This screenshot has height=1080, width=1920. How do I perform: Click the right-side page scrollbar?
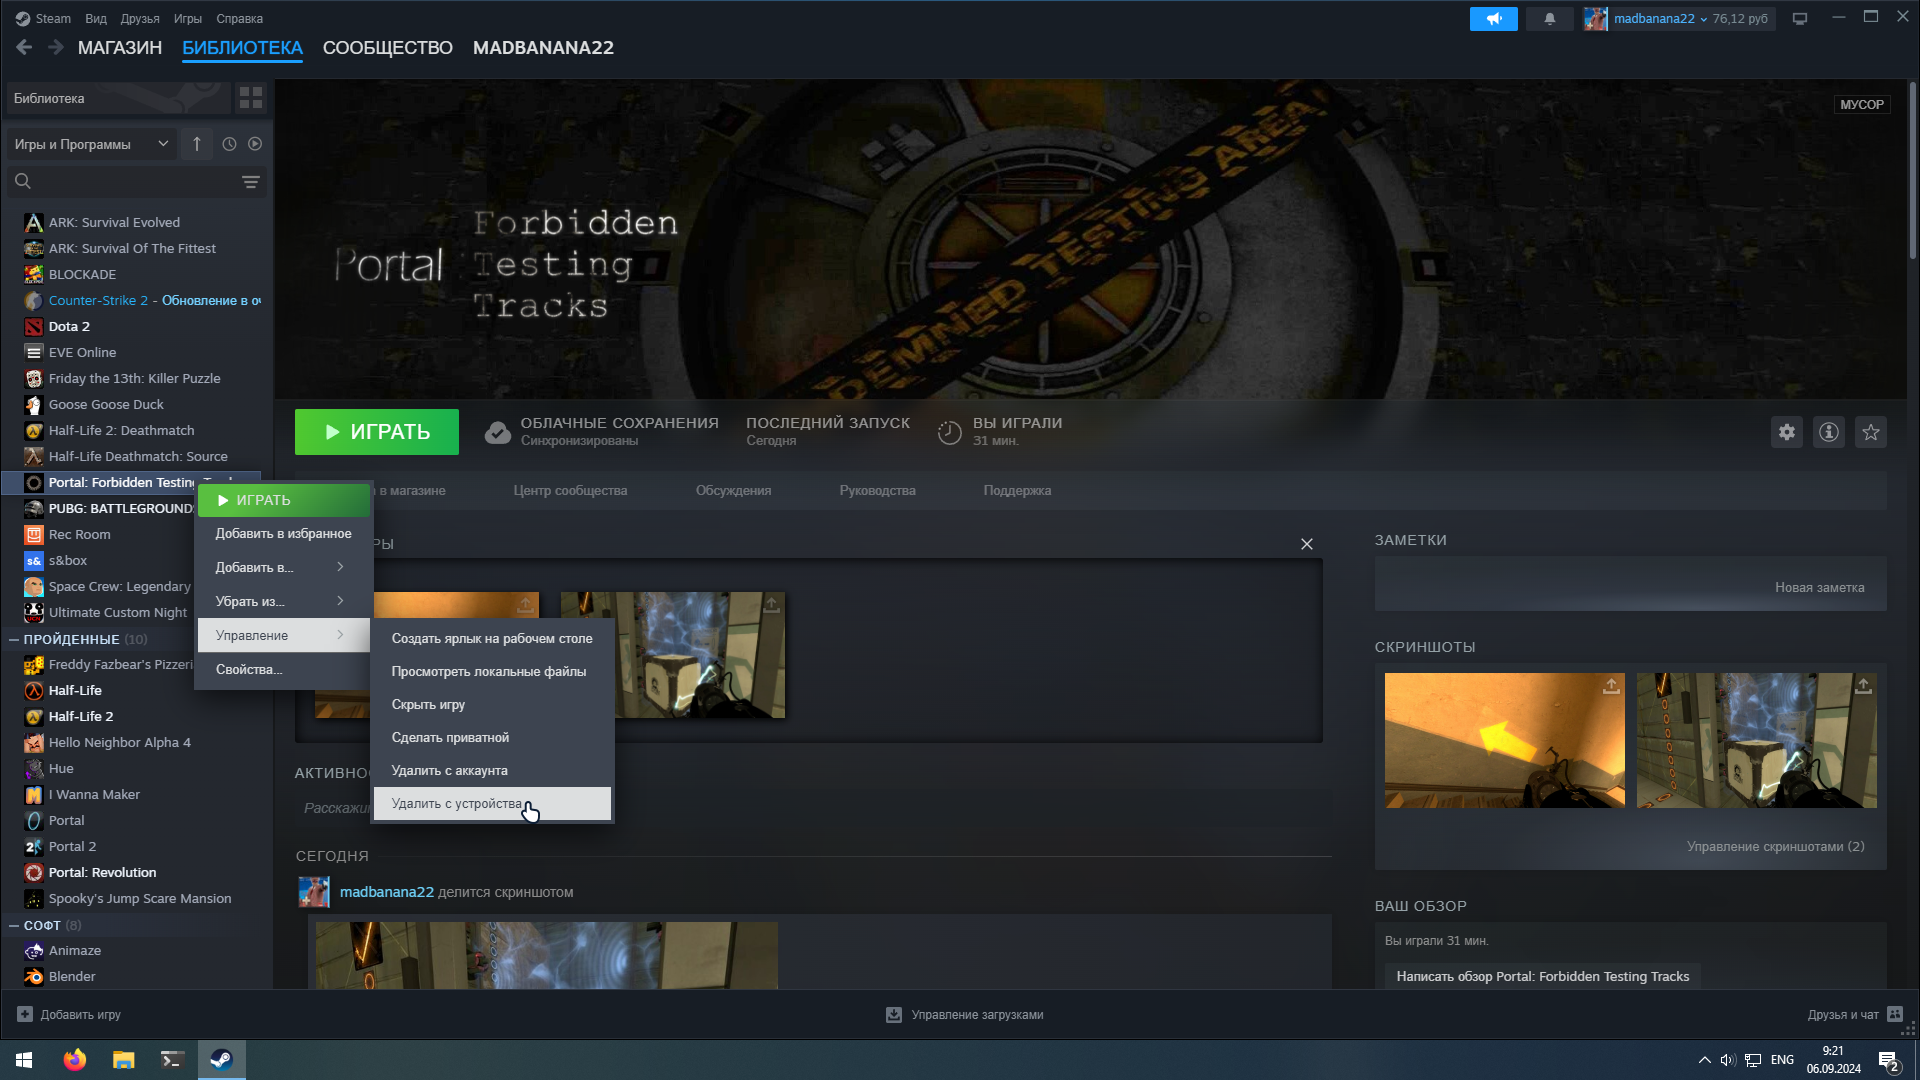click(1912, 170)
